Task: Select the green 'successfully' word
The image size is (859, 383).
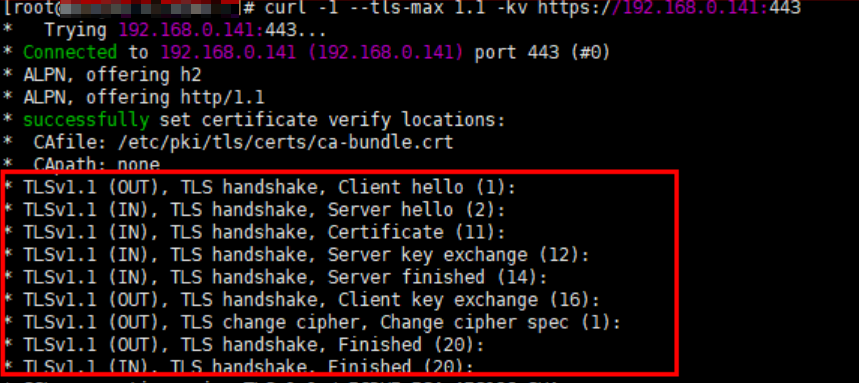Action: tap(85, 120)
